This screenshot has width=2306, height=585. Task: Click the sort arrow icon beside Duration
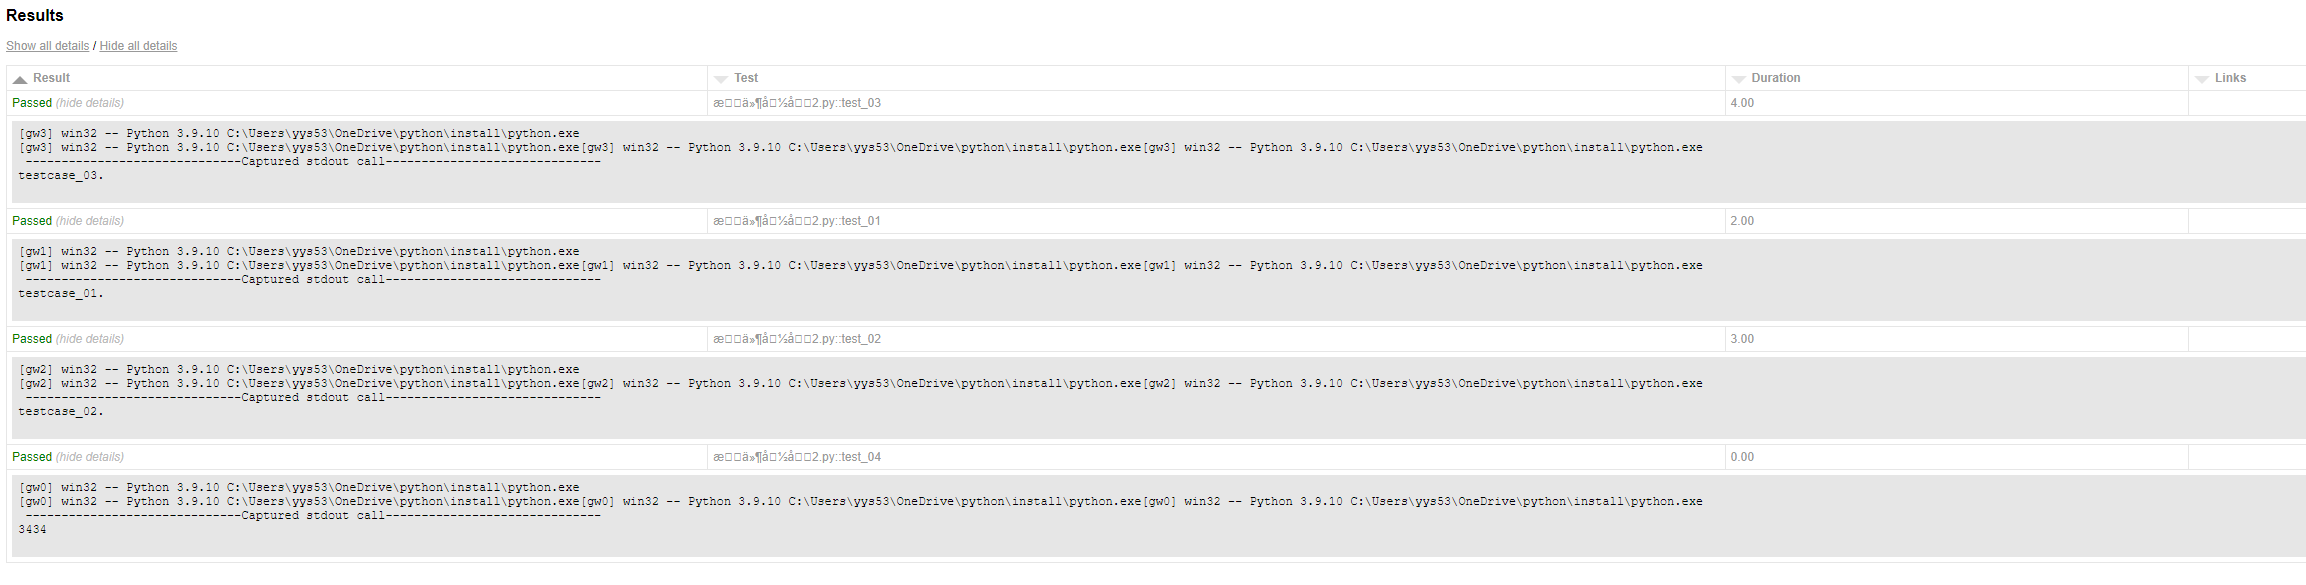click(x=1738, y=79)
